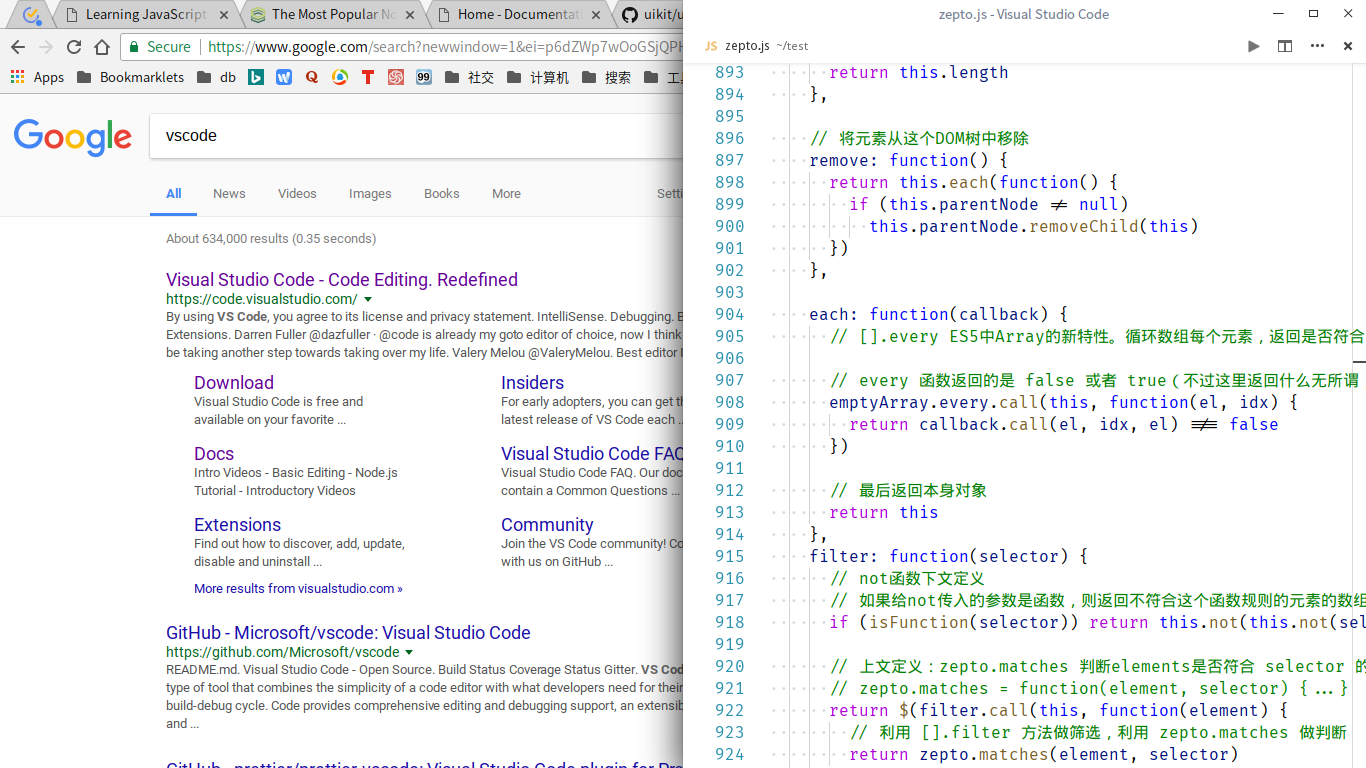Viewport: 1366px width, 768px height.
Task: Run code with the play icon
Action: pyautogui.click(x=1253, y=46)
